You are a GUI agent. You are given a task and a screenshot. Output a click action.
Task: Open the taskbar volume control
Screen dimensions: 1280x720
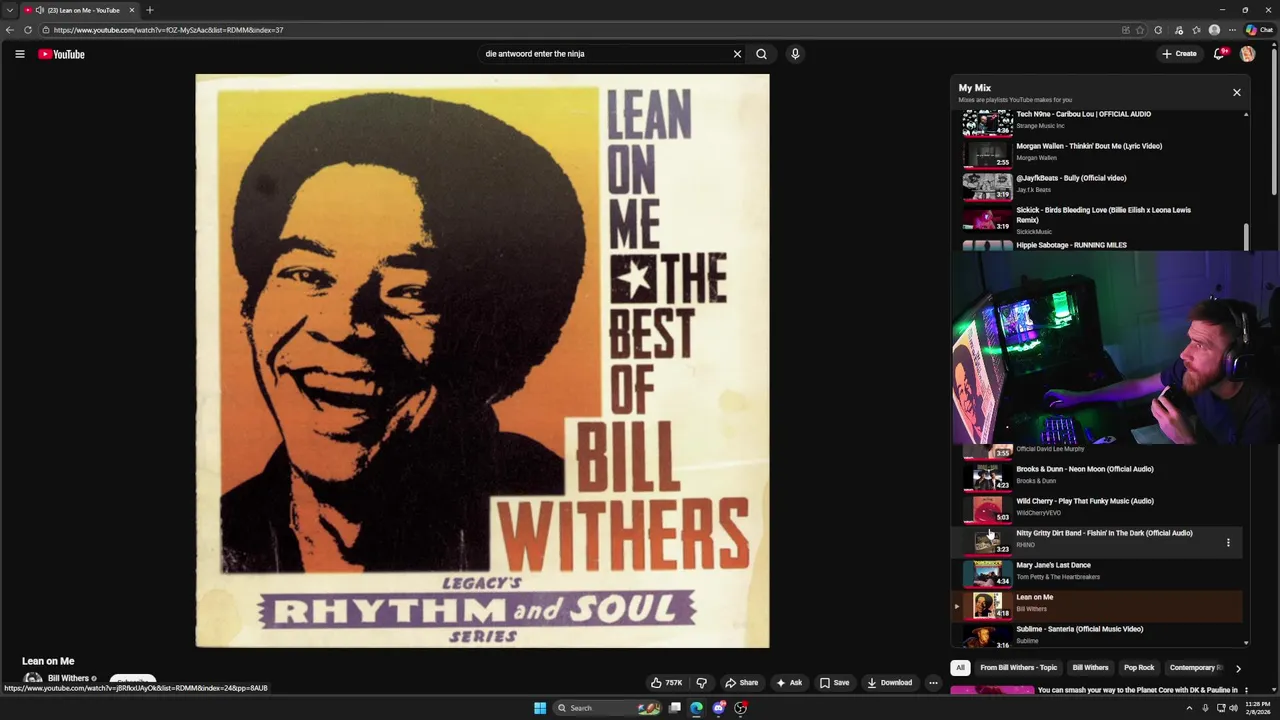pos(1233,708)
